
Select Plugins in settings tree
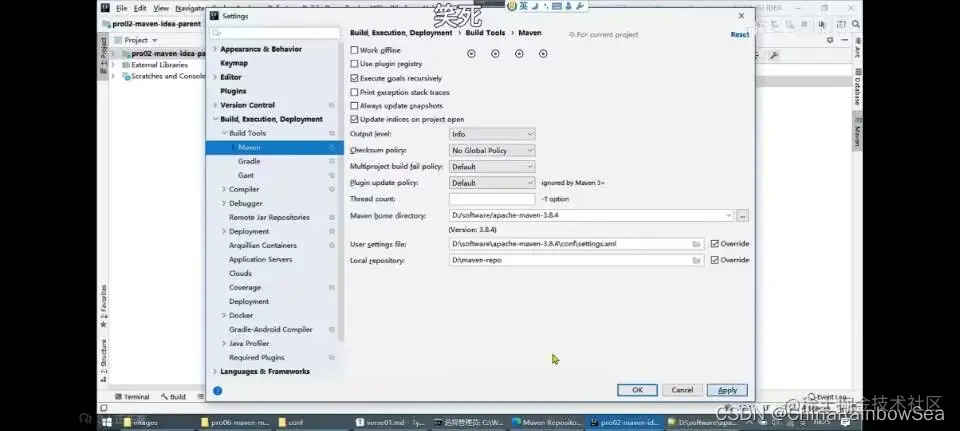[233, 91]
